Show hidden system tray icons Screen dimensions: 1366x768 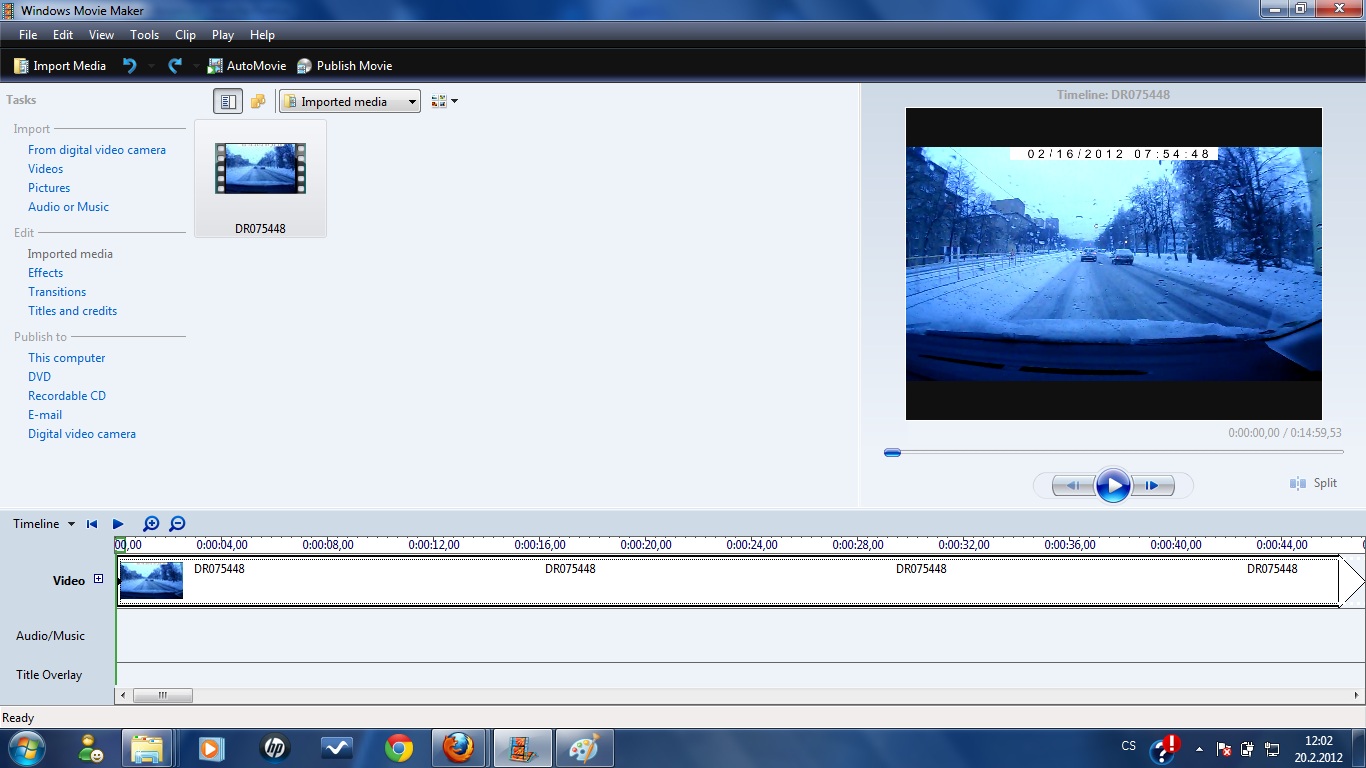(1199, 748)
